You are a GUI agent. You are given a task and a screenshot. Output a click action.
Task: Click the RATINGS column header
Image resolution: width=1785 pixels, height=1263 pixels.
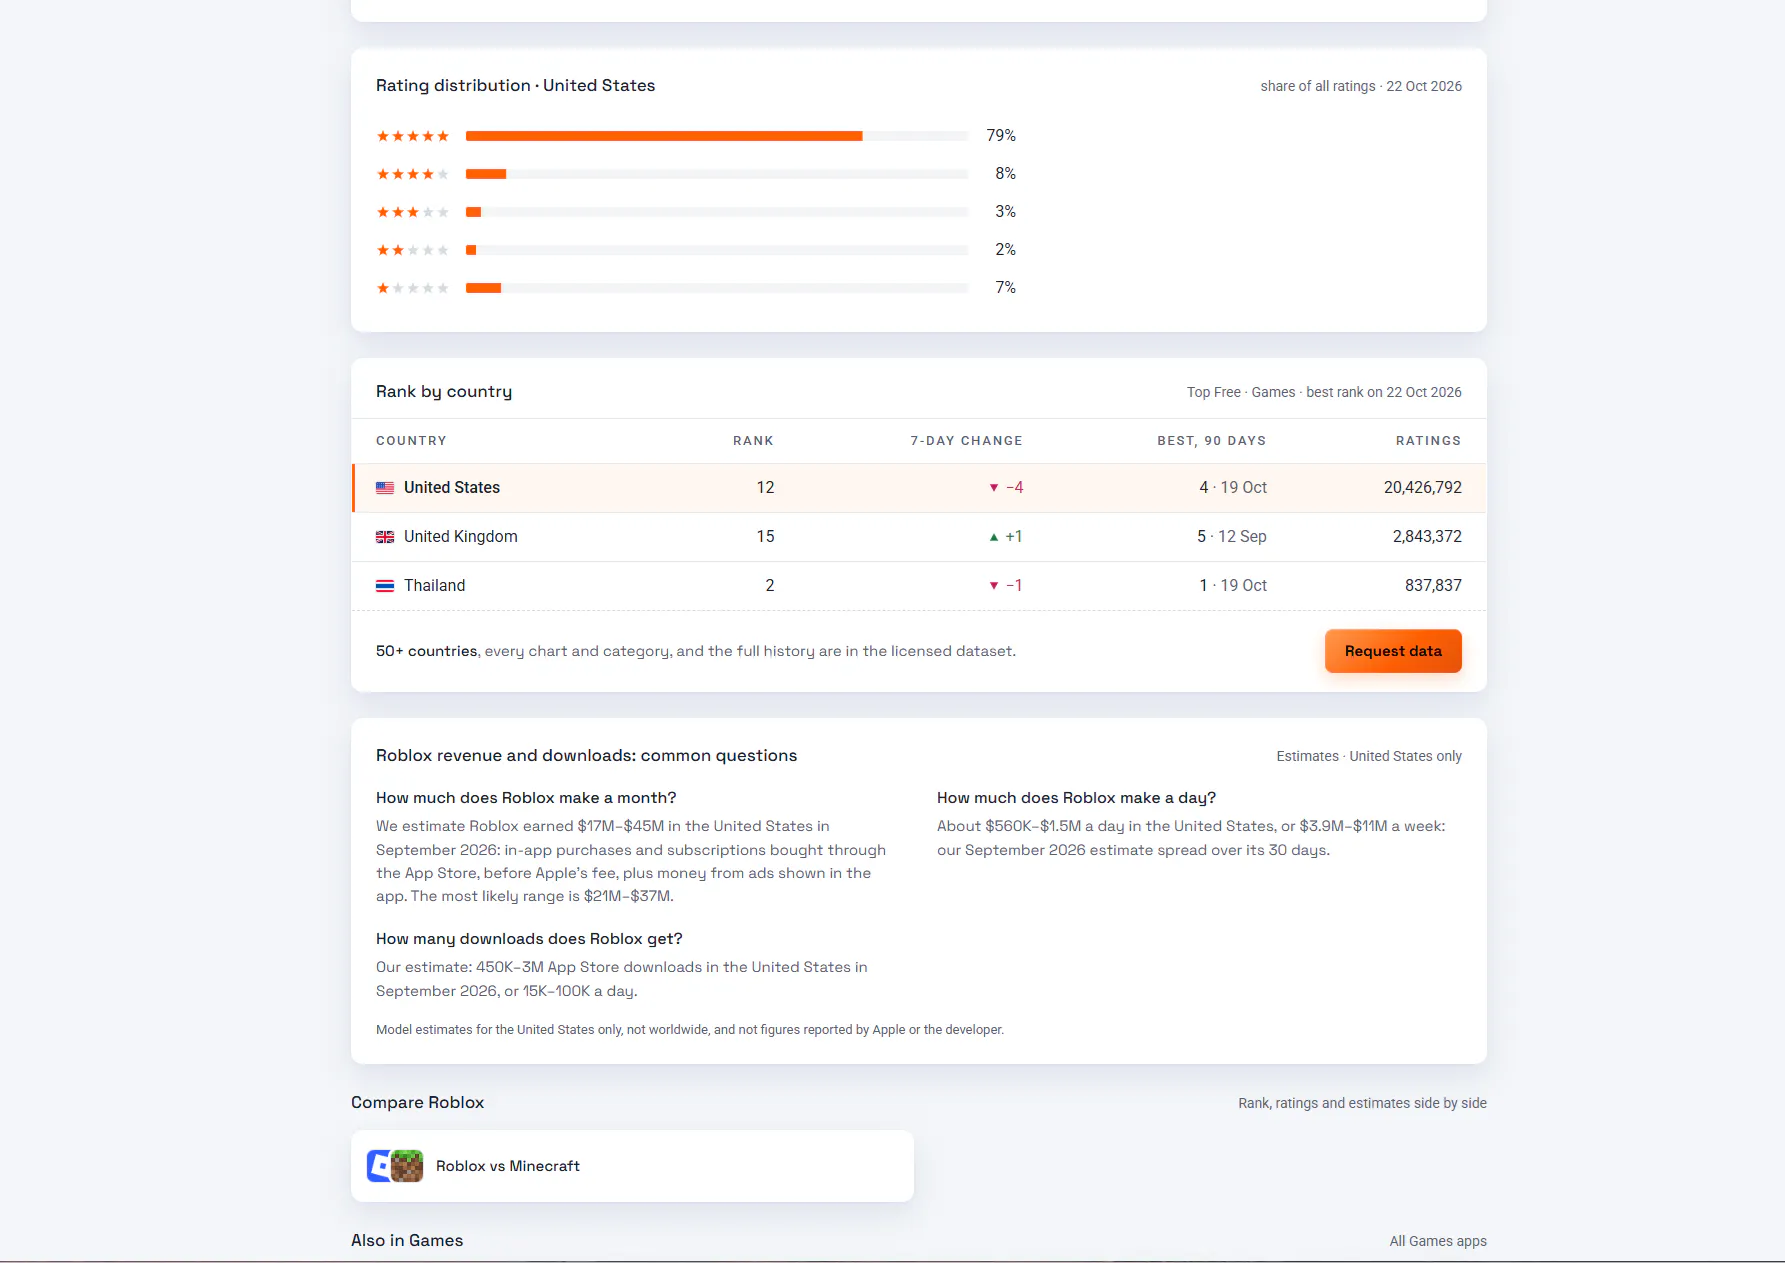(x=1428, y=441)
